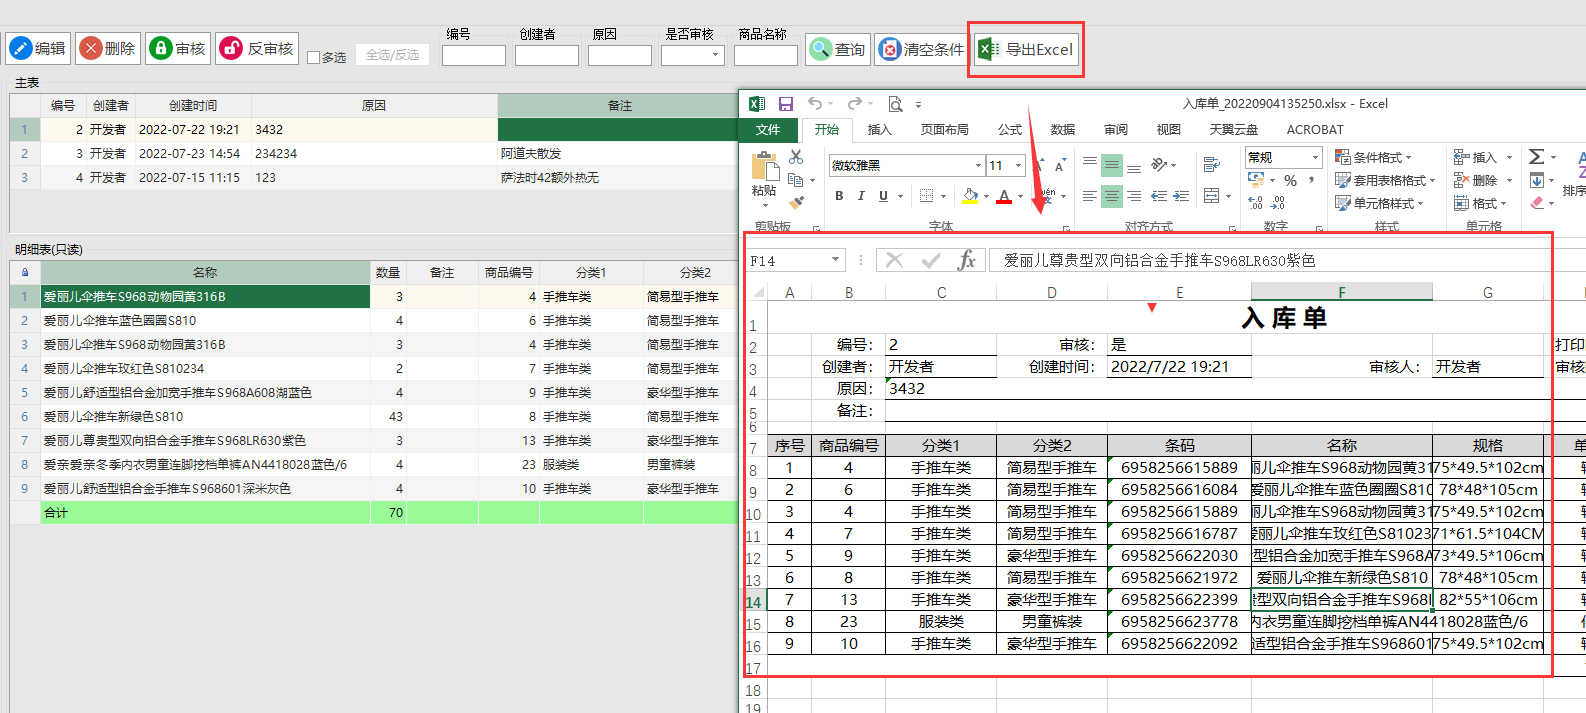Open the 文件 File tab in Excel
The width and height of the screenshot is (1586, 713).
click(768, 130)
